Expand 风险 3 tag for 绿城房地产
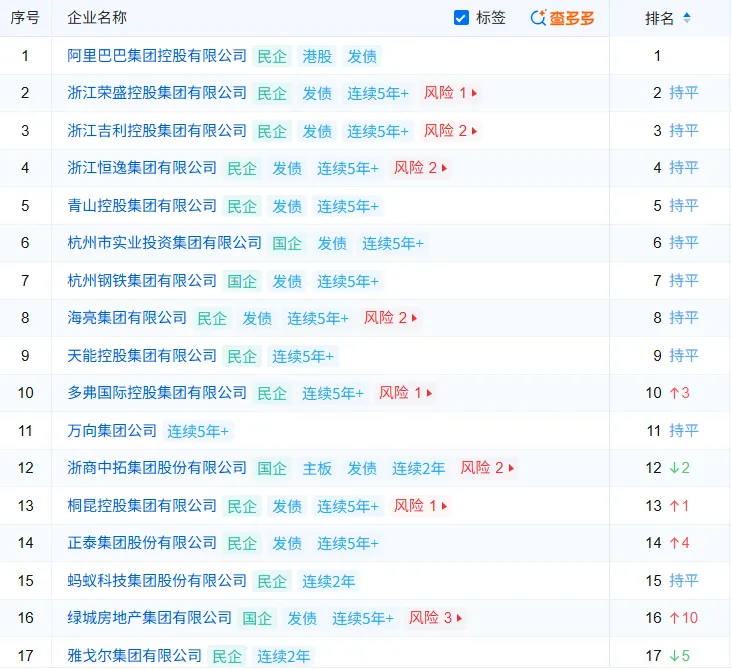 [436, 618]
